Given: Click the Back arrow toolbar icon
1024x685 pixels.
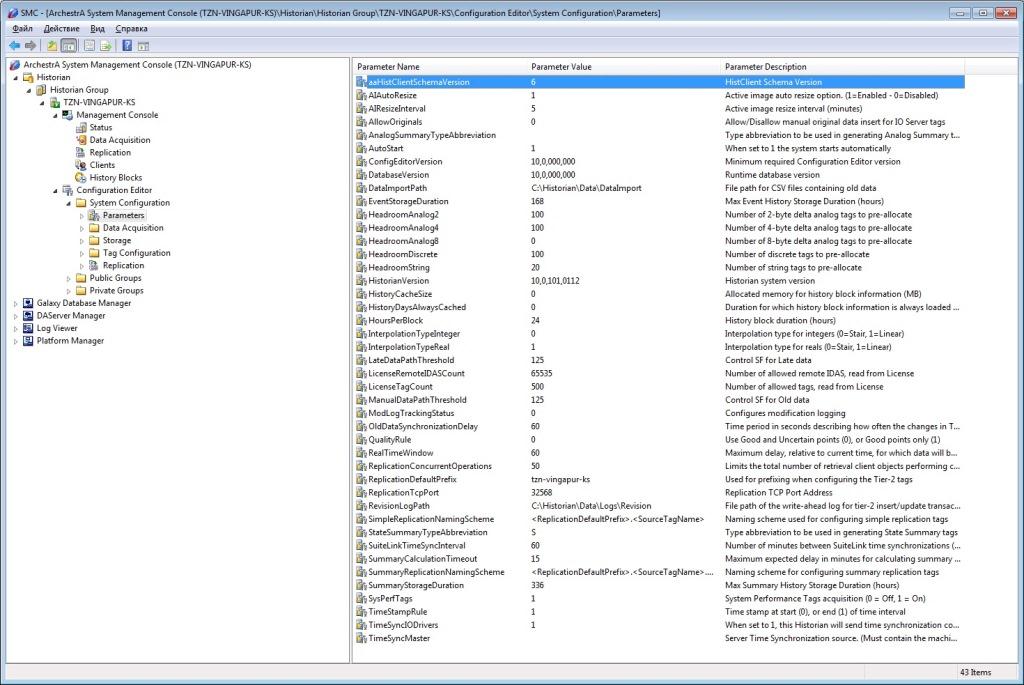Looking at the screenshot, I should (x=14, y=45).
